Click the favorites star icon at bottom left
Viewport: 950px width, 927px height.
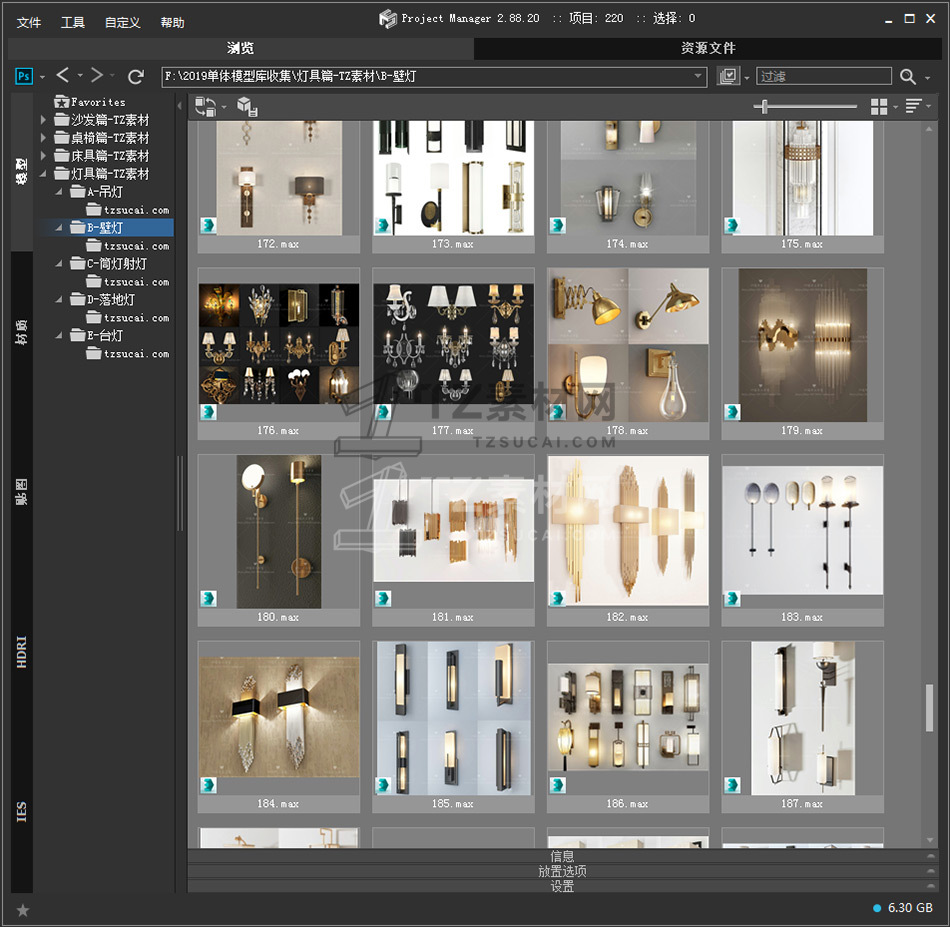(x=23, y=909)
